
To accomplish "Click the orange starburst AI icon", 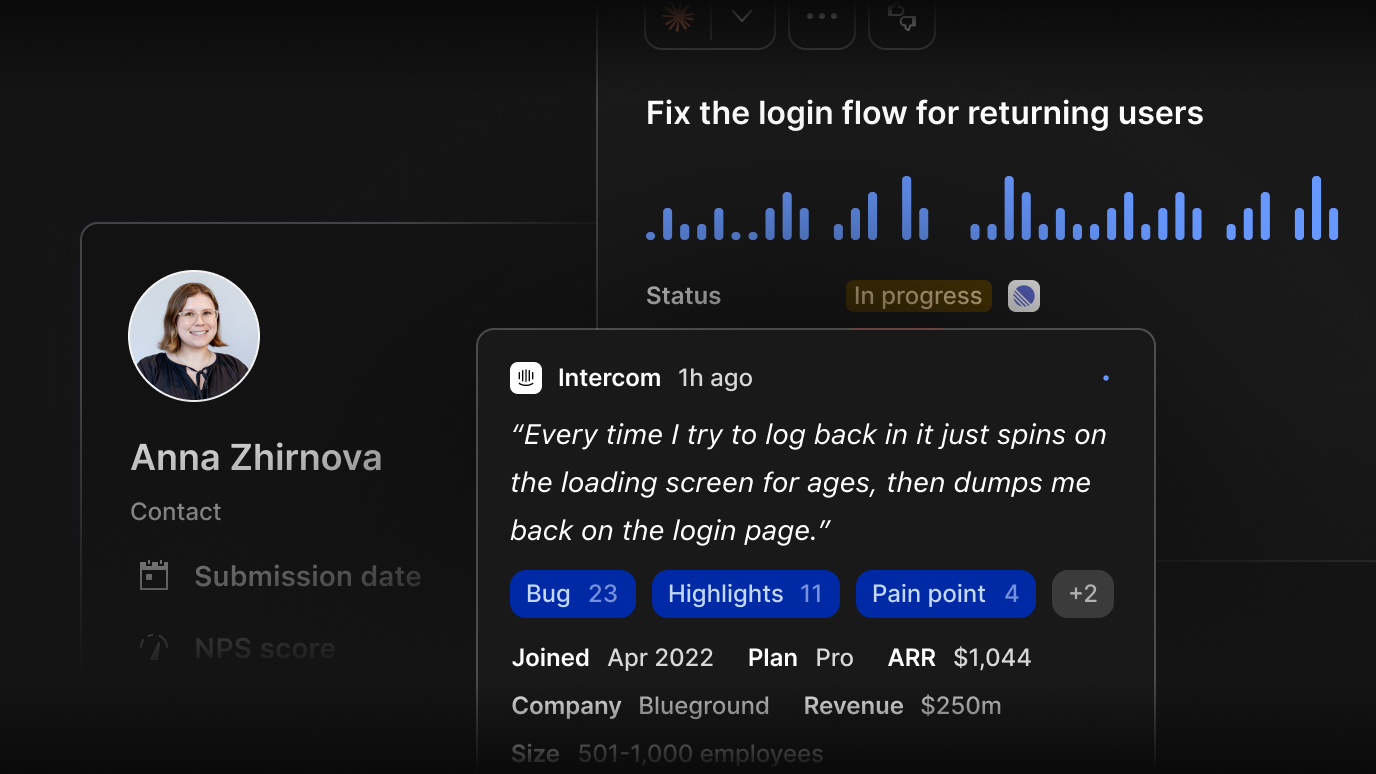I will click(x=678, y=17).
